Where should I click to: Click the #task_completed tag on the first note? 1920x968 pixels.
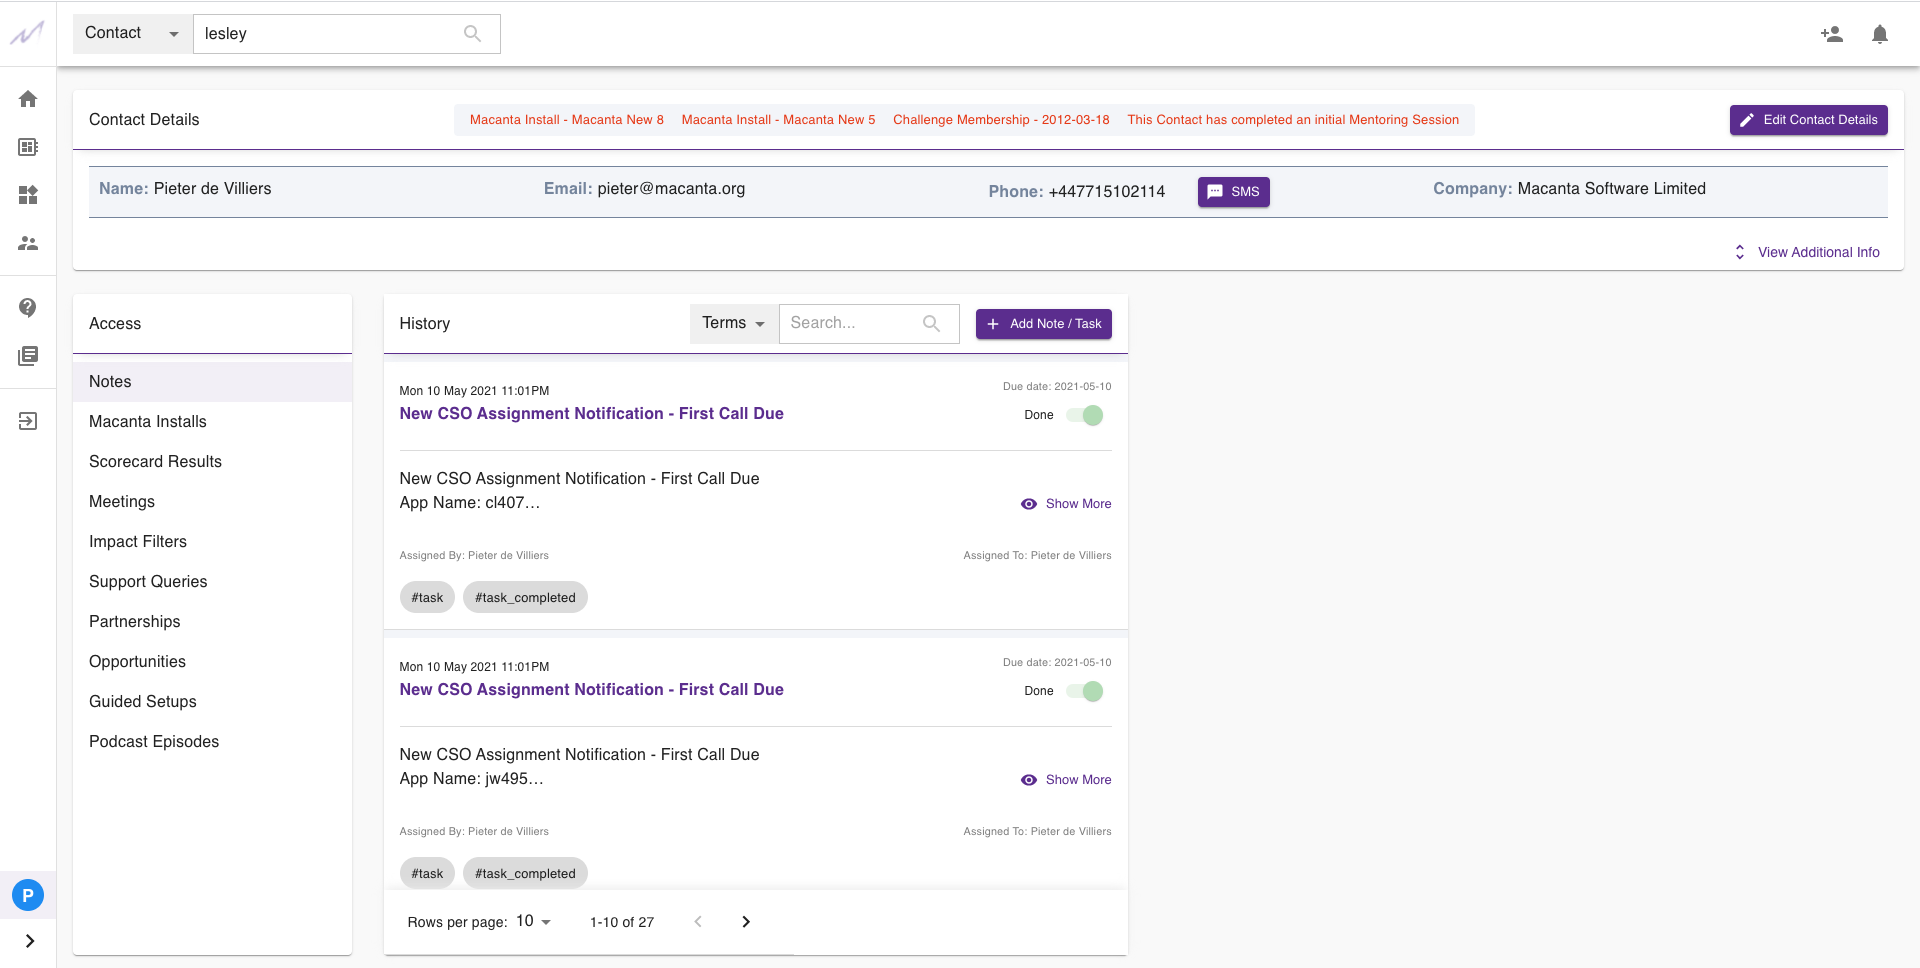524,597
